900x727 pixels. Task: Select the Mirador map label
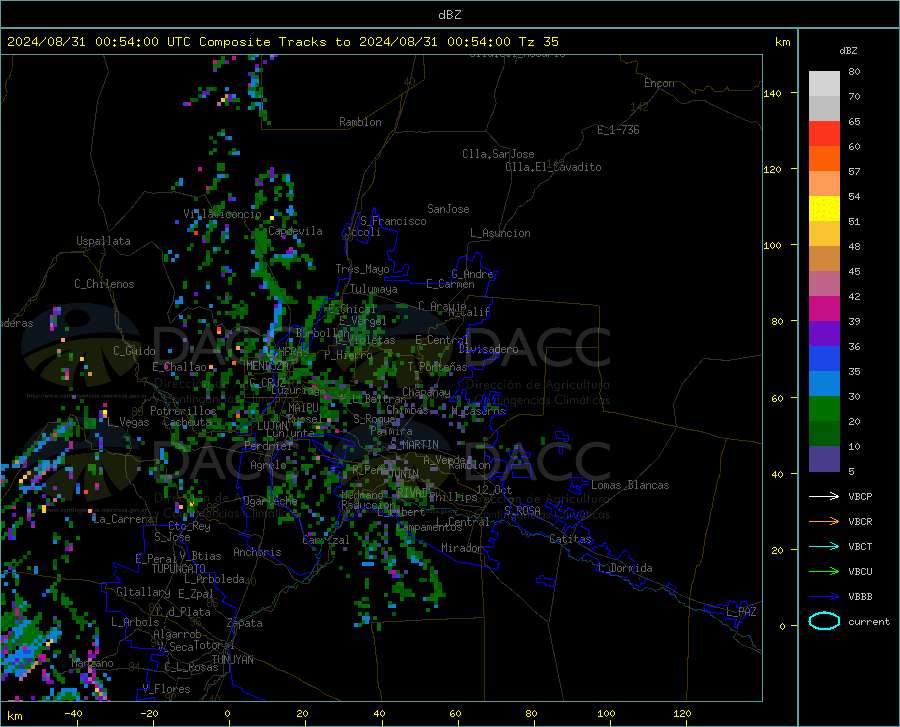461,548
